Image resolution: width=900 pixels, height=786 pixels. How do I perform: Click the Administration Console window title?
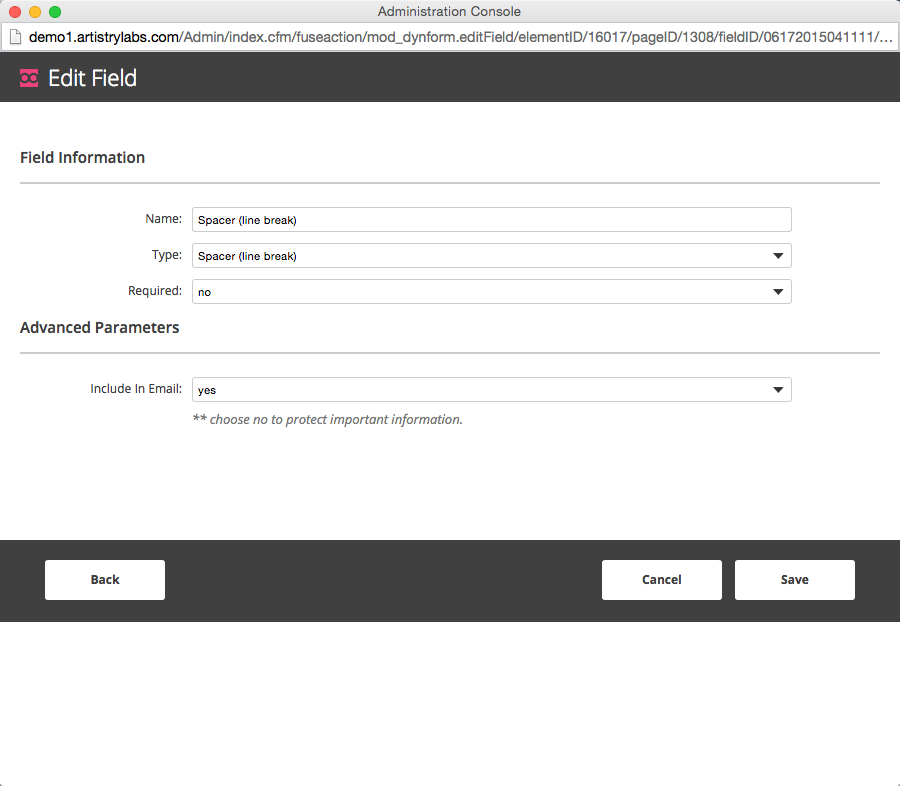(449, 11)
